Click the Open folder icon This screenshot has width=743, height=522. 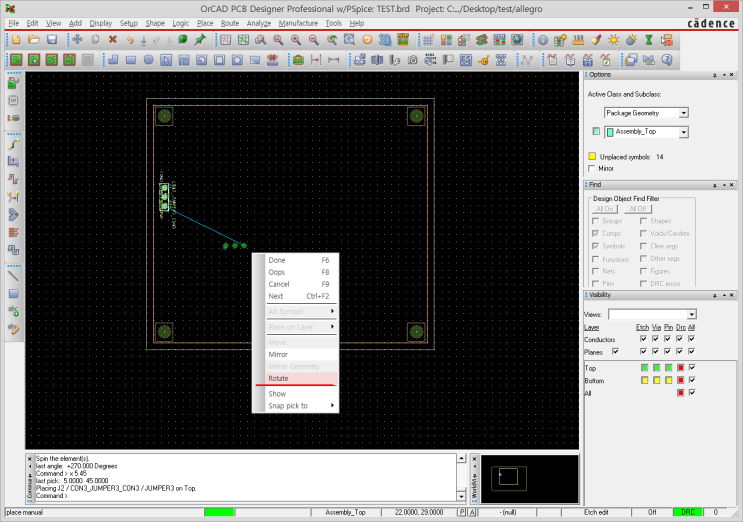pos(33,40)
